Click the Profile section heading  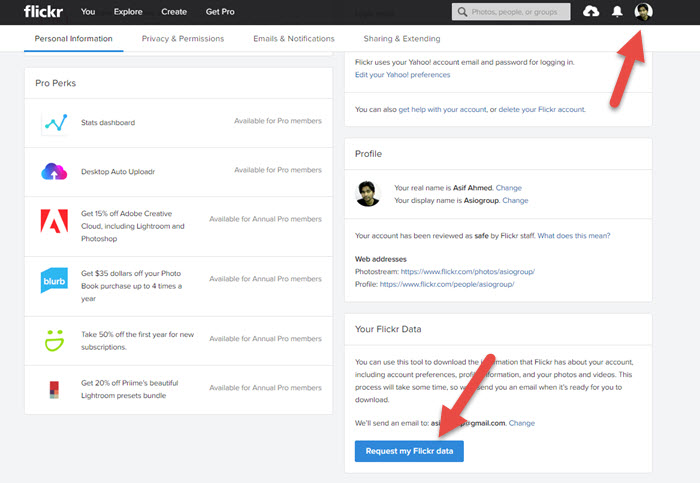(368, 154)
